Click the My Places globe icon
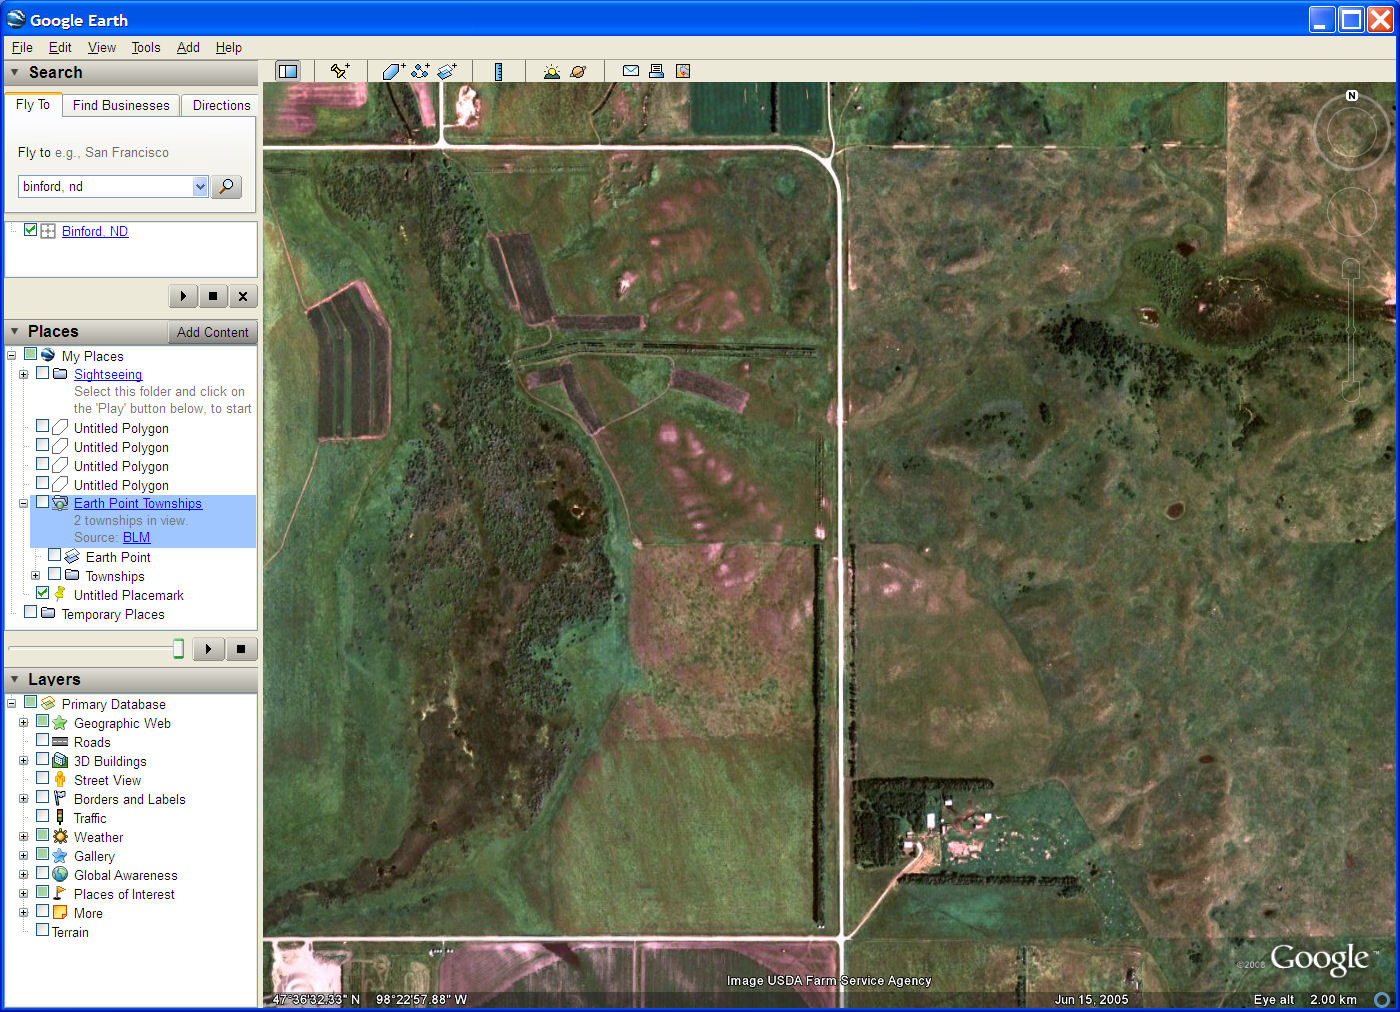The width and height of the screenshot is (1400, 1012). 47,355
